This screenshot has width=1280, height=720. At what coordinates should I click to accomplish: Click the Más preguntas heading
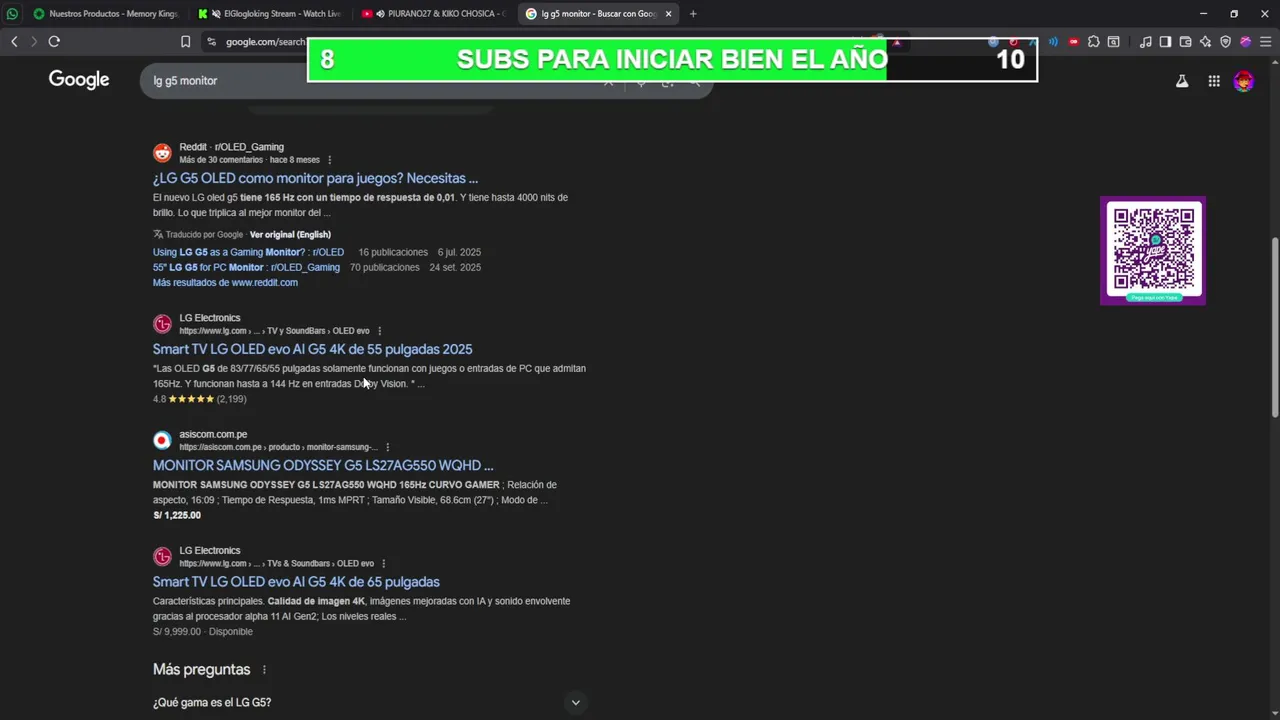click(202, 670)
